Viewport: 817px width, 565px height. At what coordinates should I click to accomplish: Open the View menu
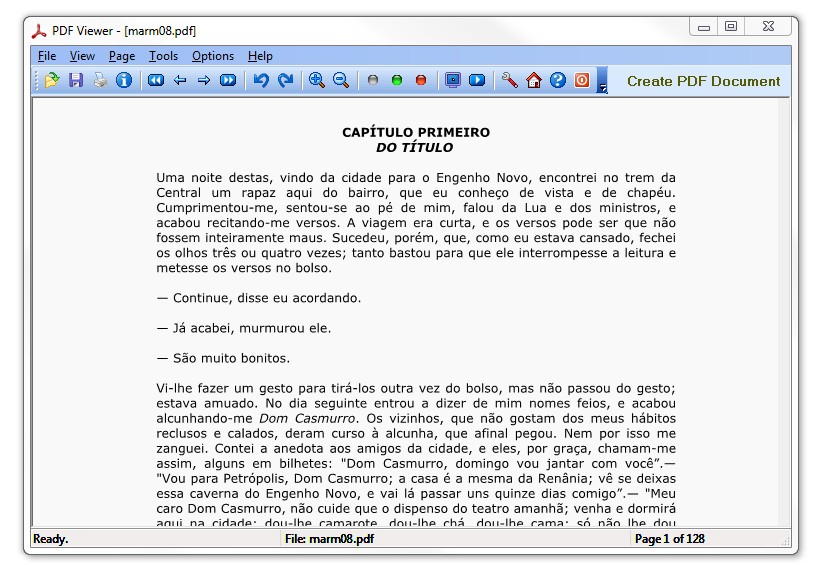pyautogui.click(x=82, y=56)
